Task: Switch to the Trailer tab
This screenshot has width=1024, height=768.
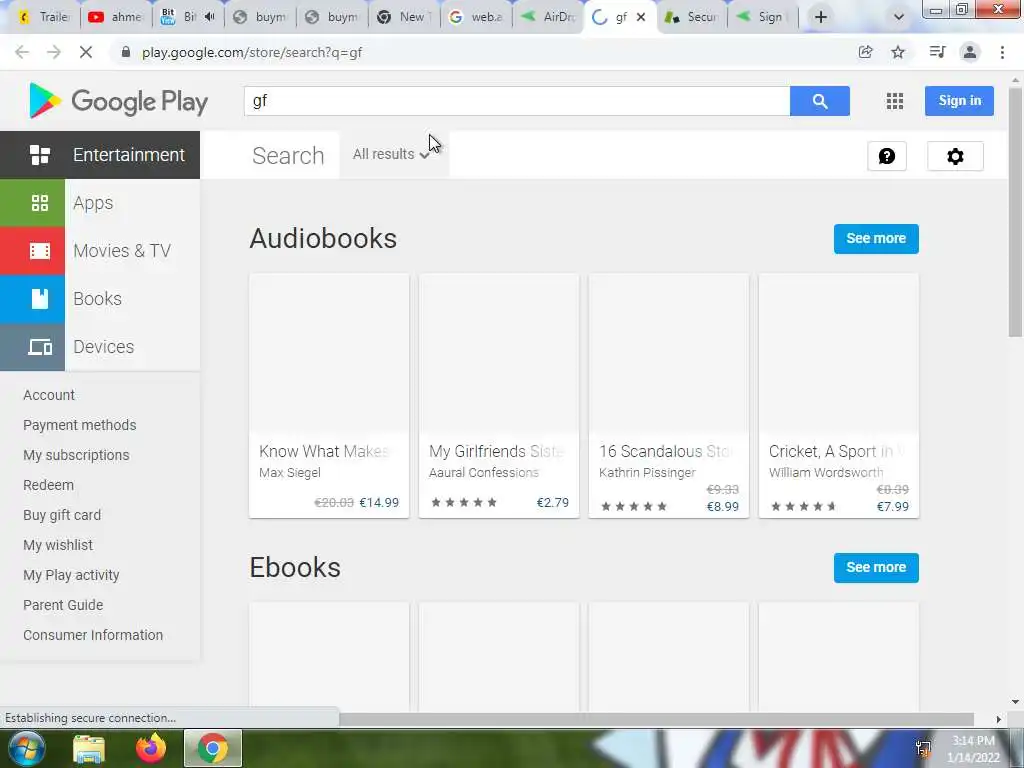Action: click(44, 17)
